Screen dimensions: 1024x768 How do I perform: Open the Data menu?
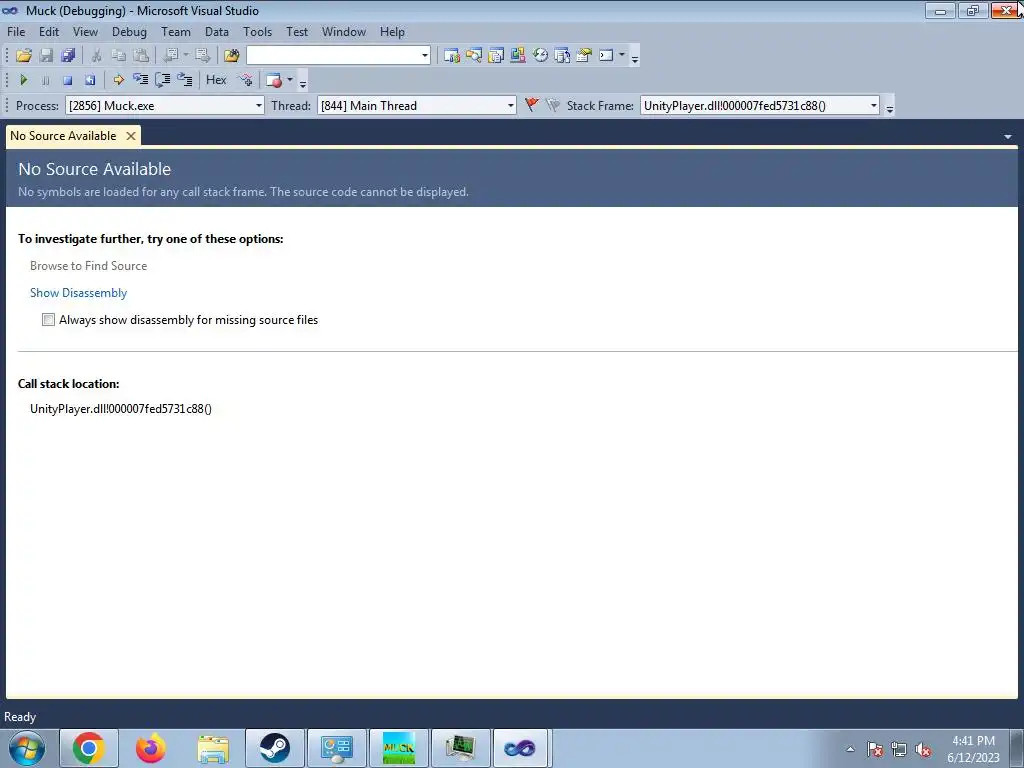point(217,31)
